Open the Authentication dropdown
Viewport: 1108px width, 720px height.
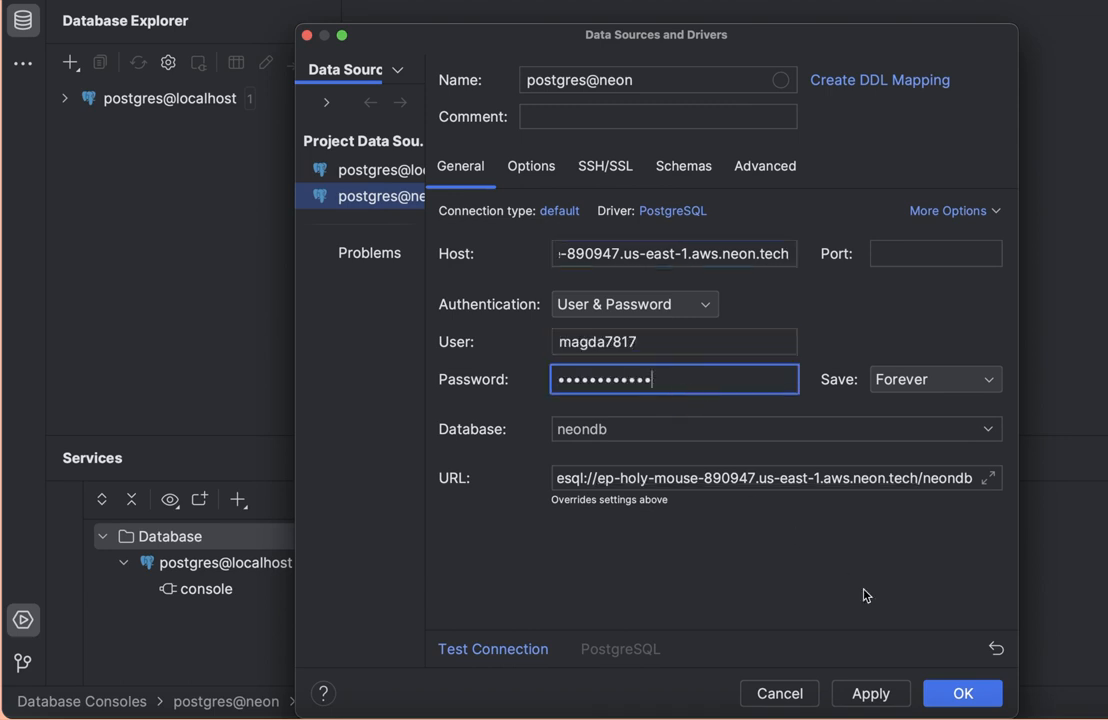pos(634,304)
